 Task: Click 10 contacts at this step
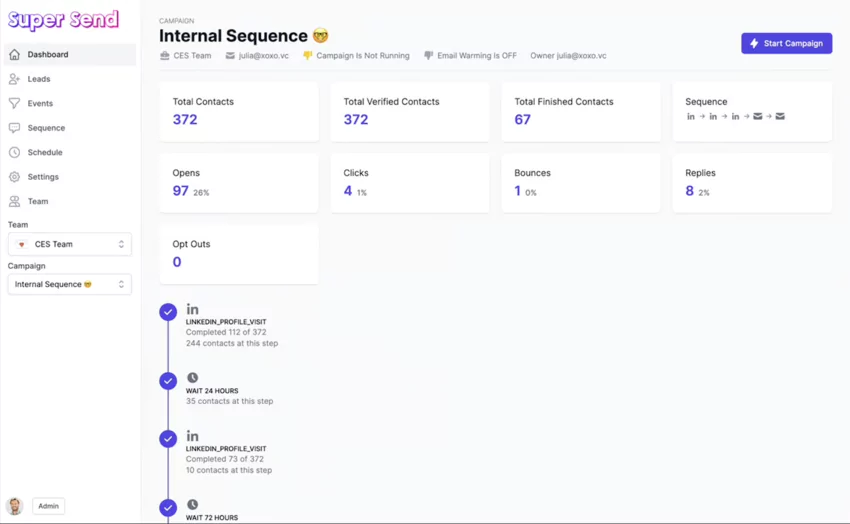(229, 470)
